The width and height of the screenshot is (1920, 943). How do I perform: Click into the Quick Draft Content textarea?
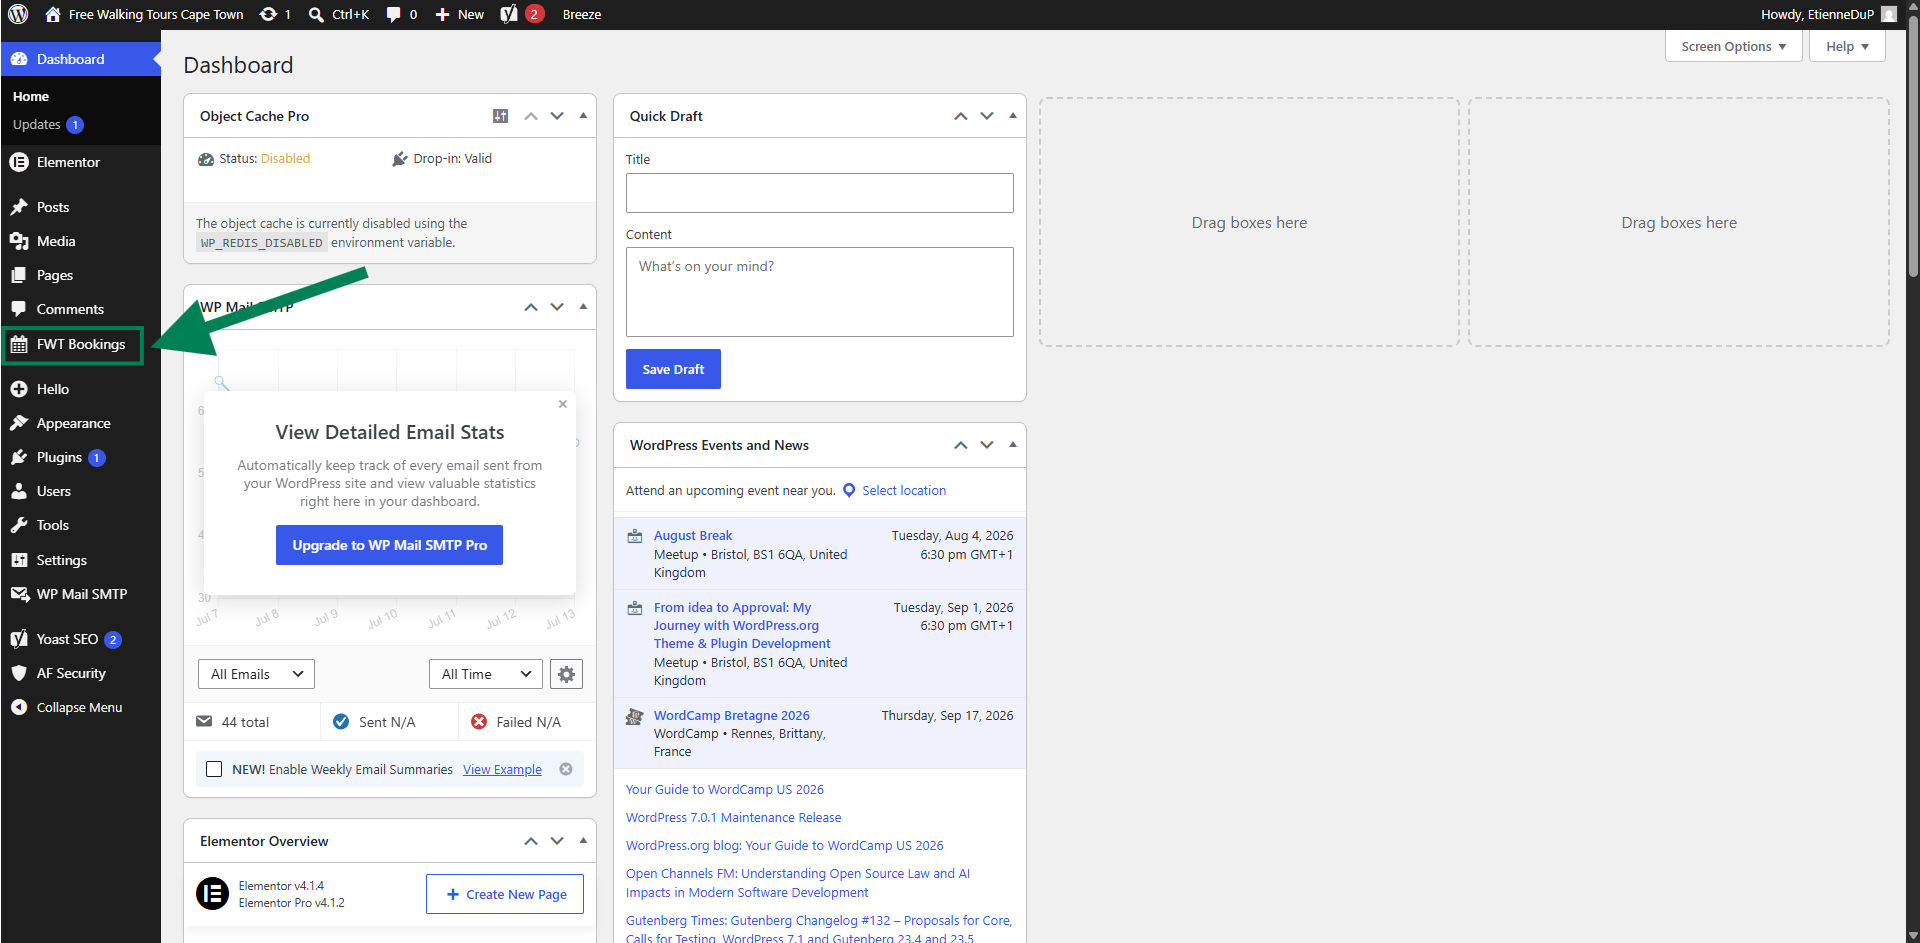pyautogui.click(x=820, y=292)
